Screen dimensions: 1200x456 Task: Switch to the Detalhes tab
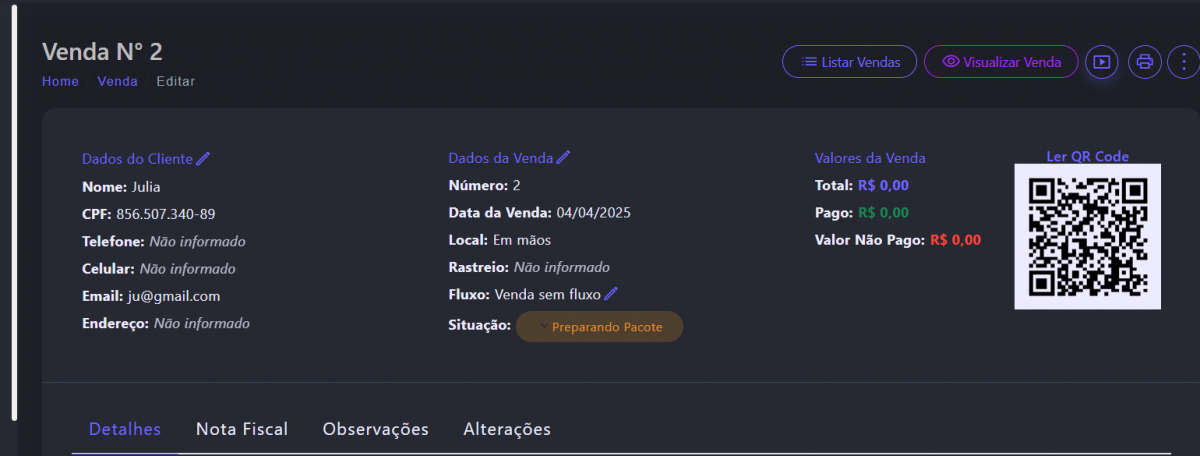click(x=125, y=429)
